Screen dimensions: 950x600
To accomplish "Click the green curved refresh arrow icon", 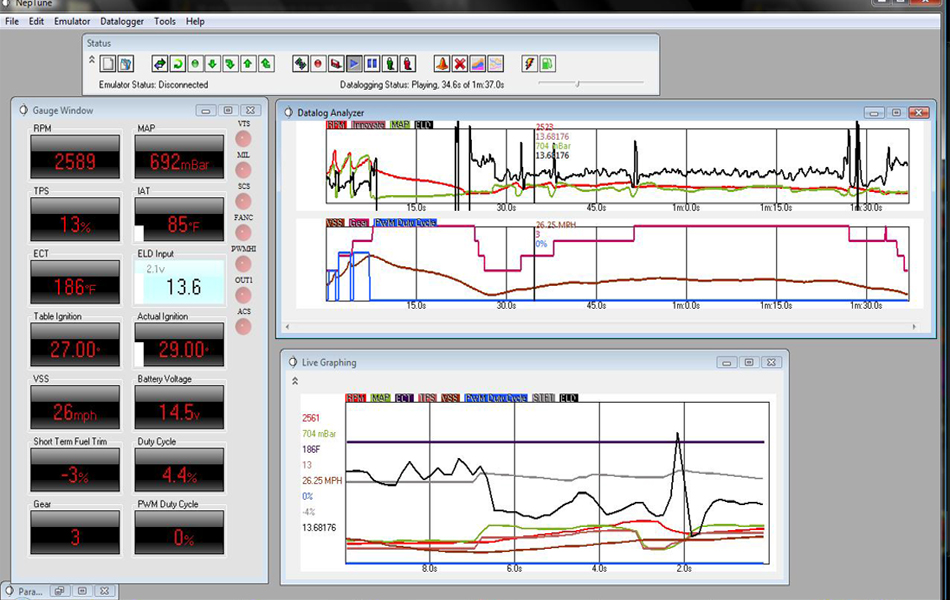I will point(178,64).
